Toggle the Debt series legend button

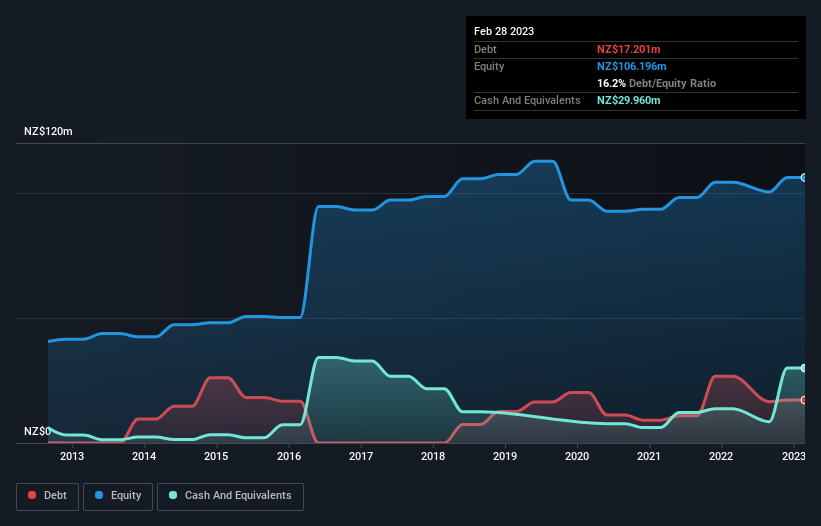point(48,496)
